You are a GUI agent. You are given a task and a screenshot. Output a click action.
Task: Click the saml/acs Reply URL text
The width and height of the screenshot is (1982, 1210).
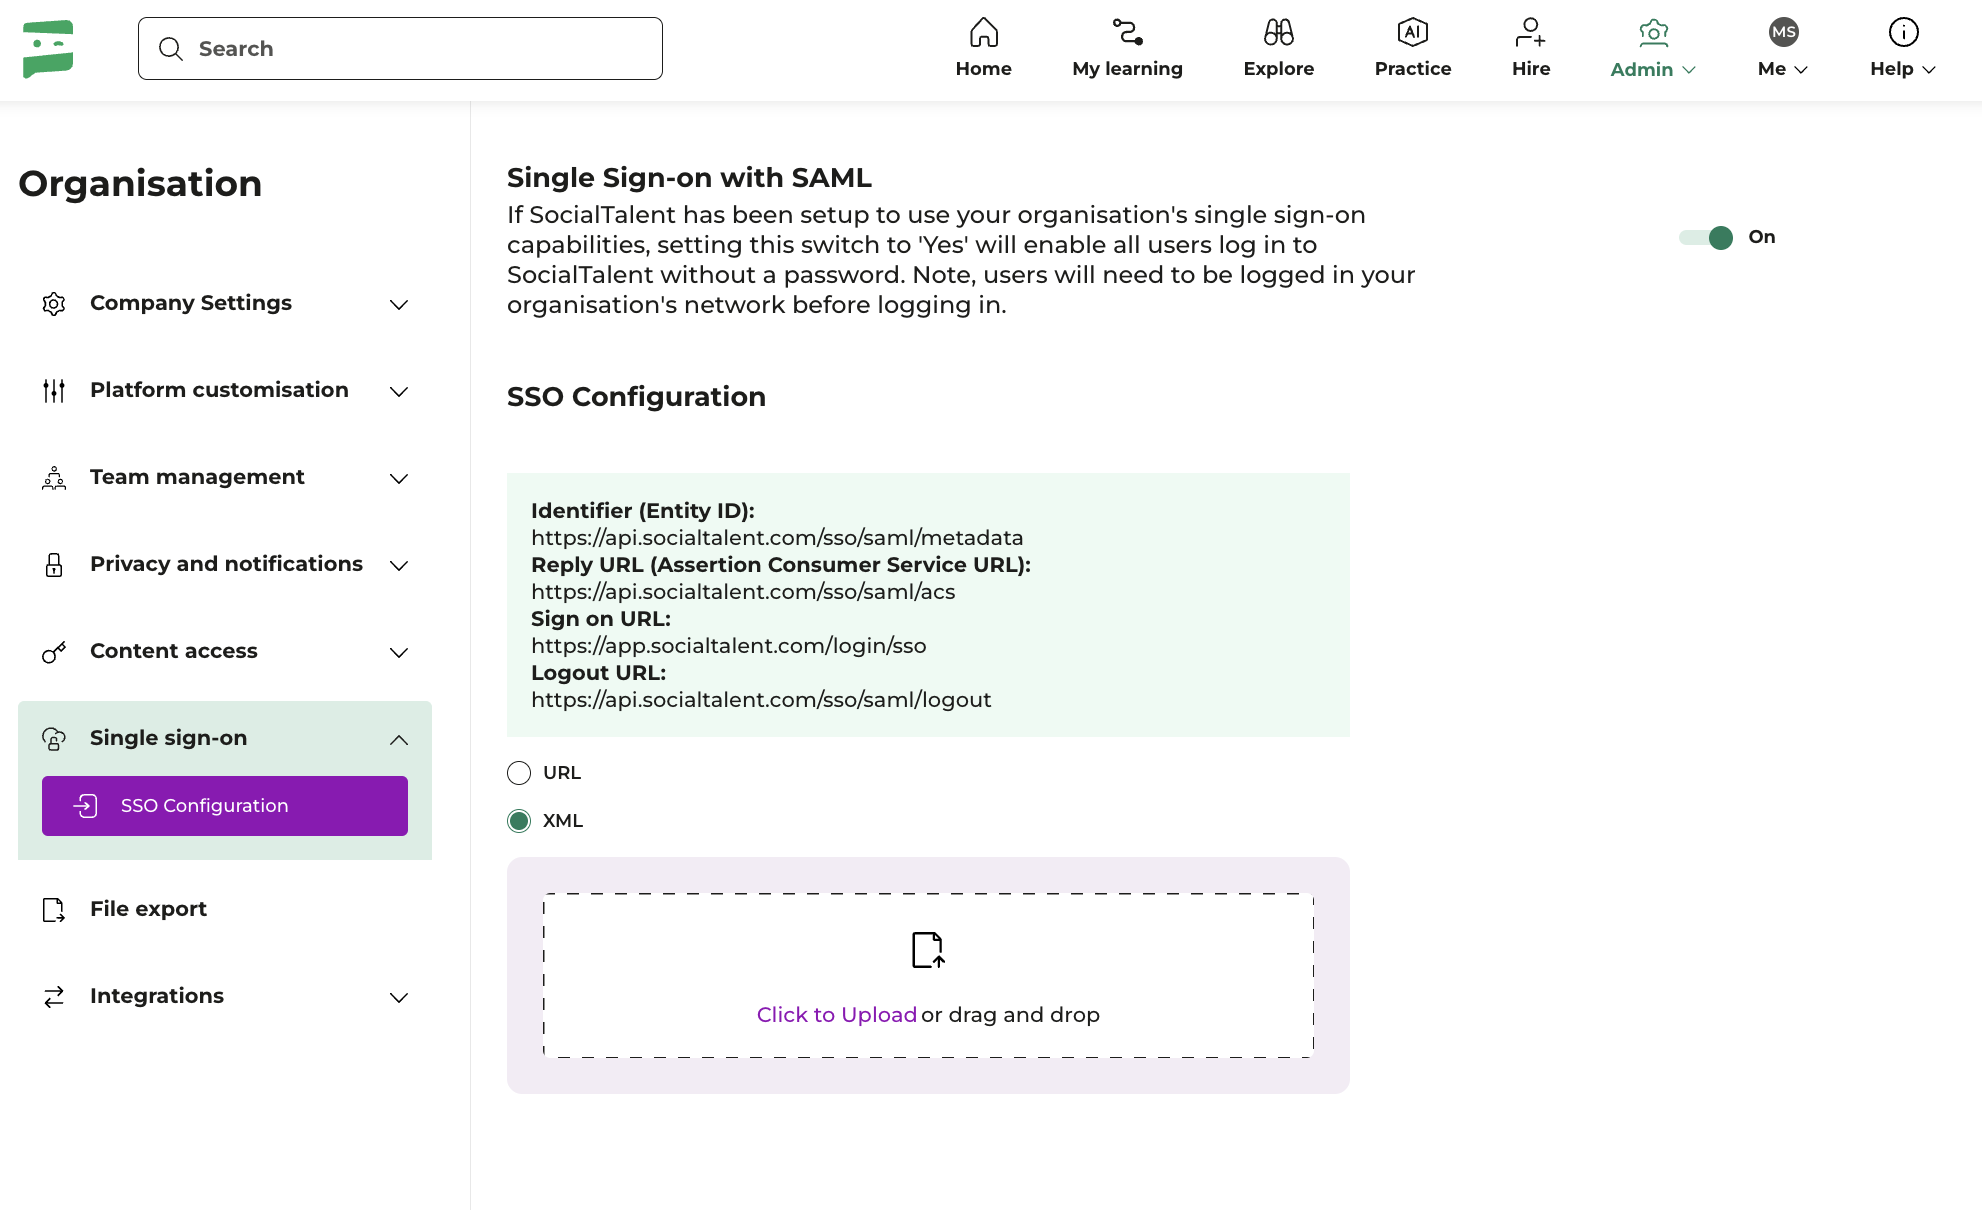click(x=743, y=592)
